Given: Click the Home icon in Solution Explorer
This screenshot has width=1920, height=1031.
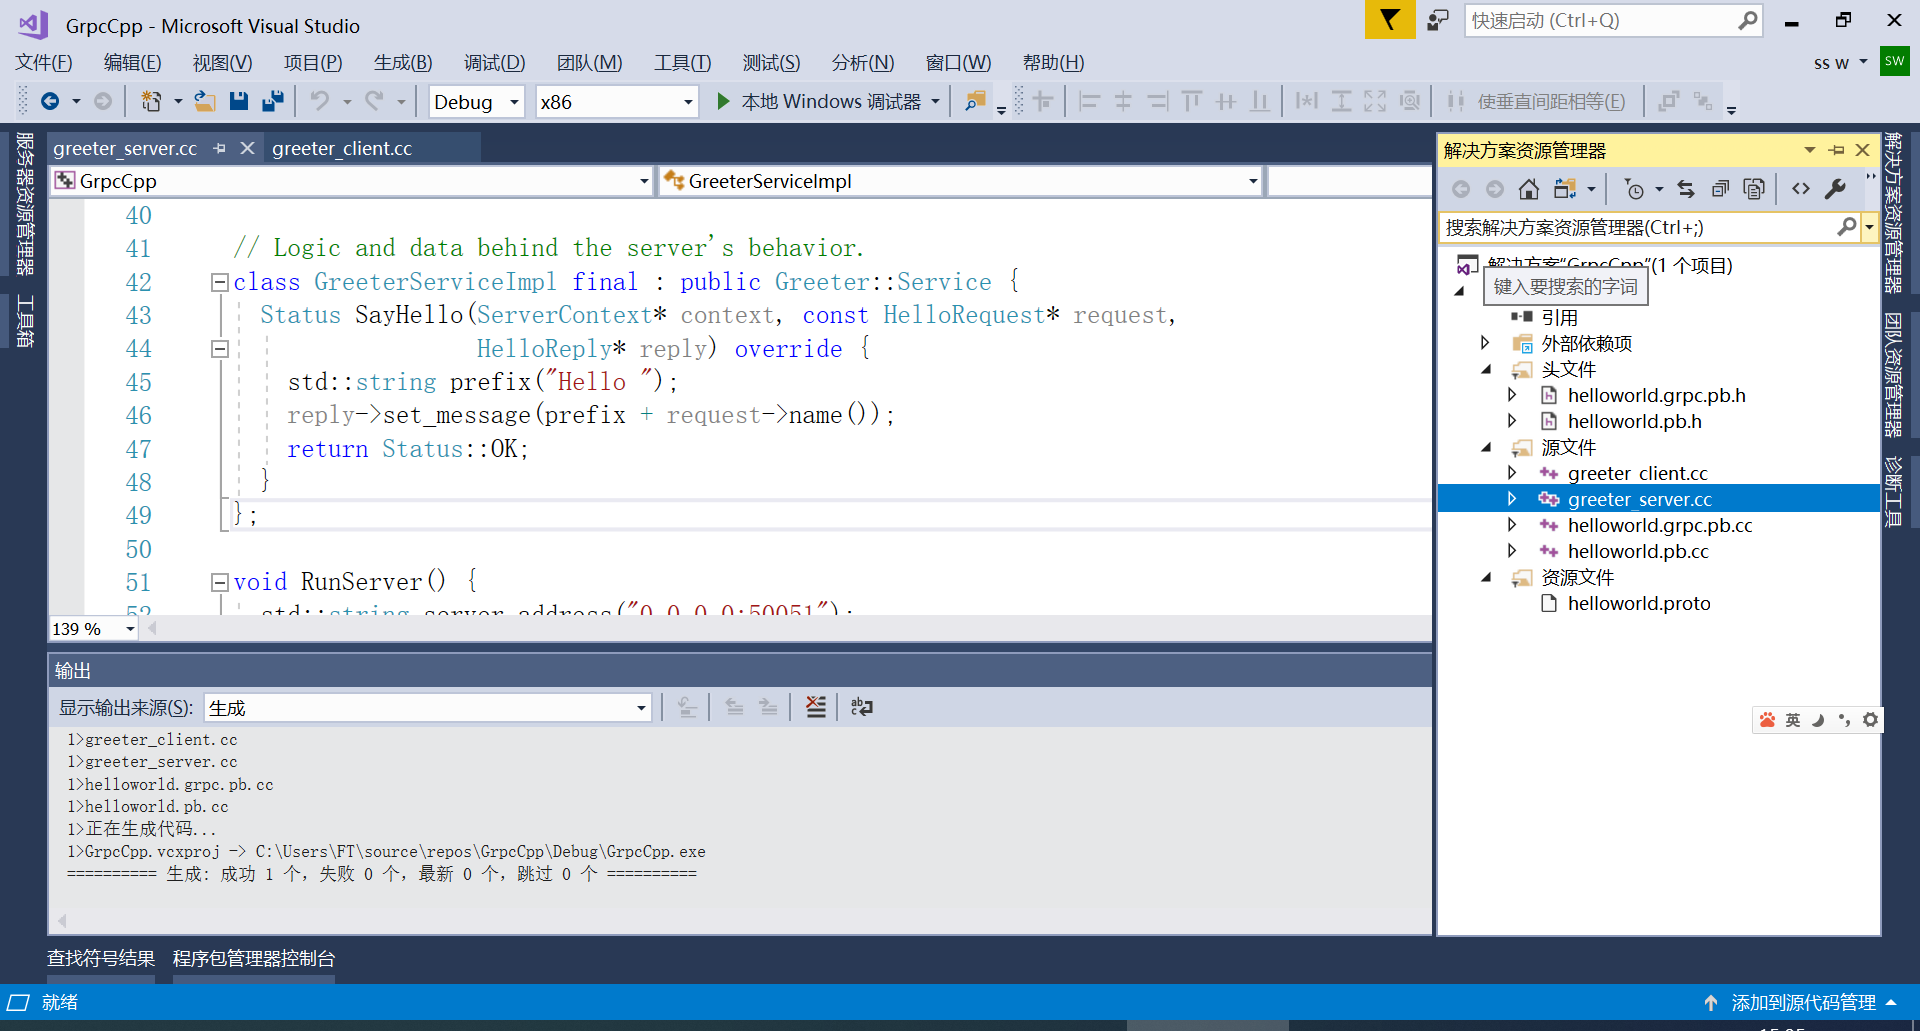Looking at the screenshot, I should point(1528,188).
